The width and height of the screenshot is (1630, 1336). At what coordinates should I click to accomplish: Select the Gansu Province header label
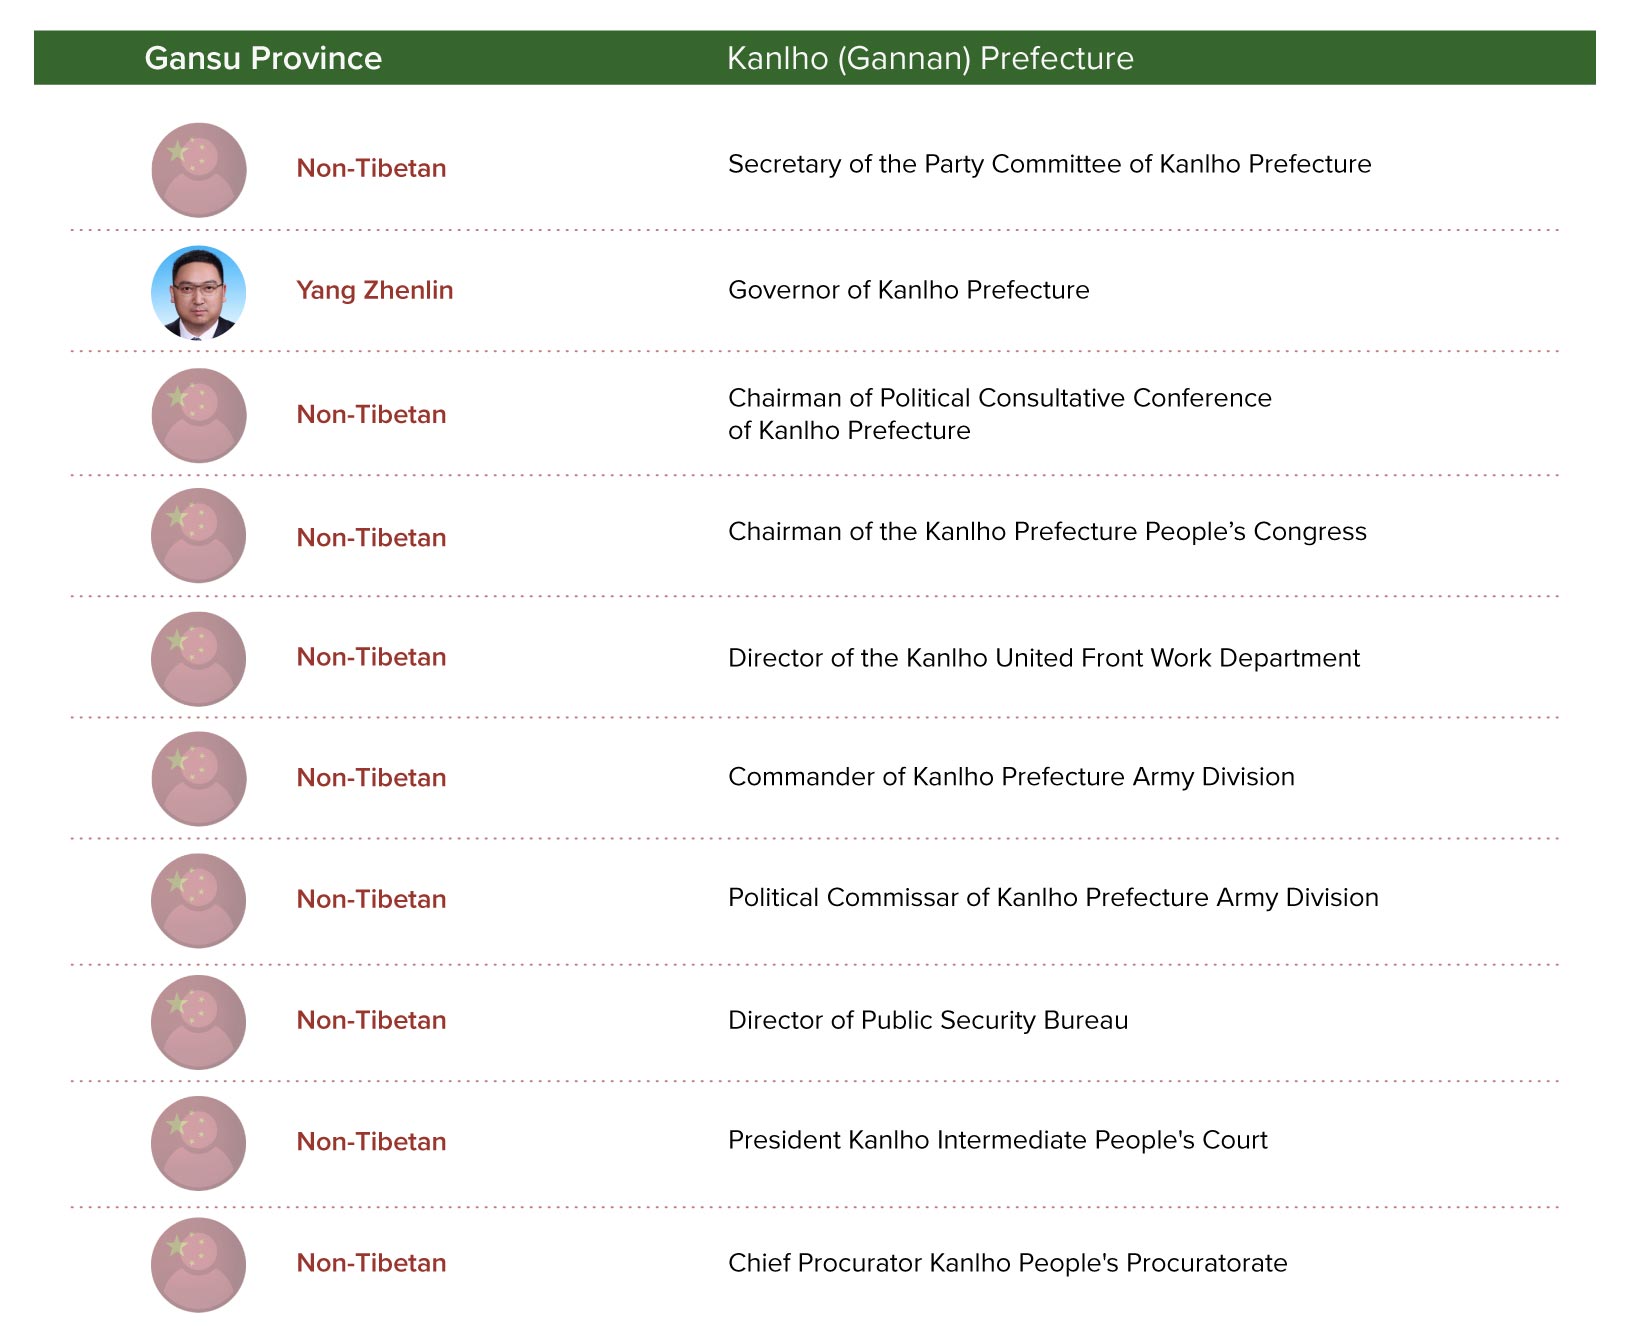(263, 58)
